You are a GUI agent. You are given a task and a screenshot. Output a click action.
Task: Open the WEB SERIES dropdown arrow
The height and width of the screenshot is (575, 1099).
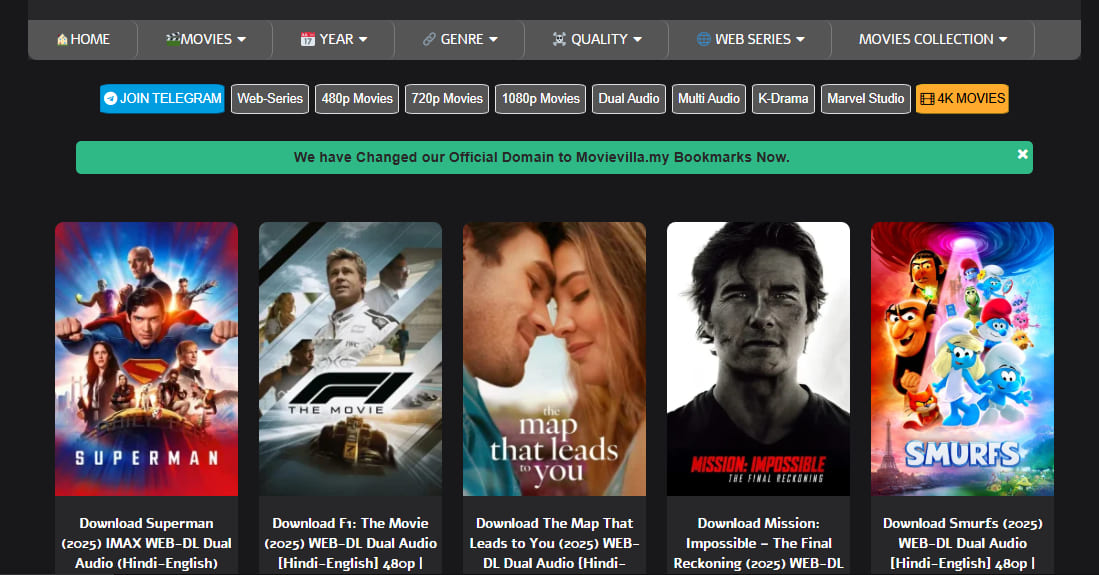tap(799, 40)
